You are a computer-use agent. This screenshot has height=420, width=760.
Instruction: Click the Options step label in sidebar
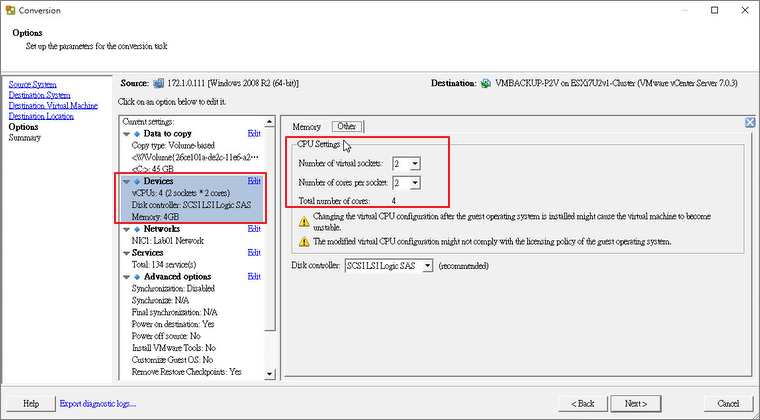23,127
